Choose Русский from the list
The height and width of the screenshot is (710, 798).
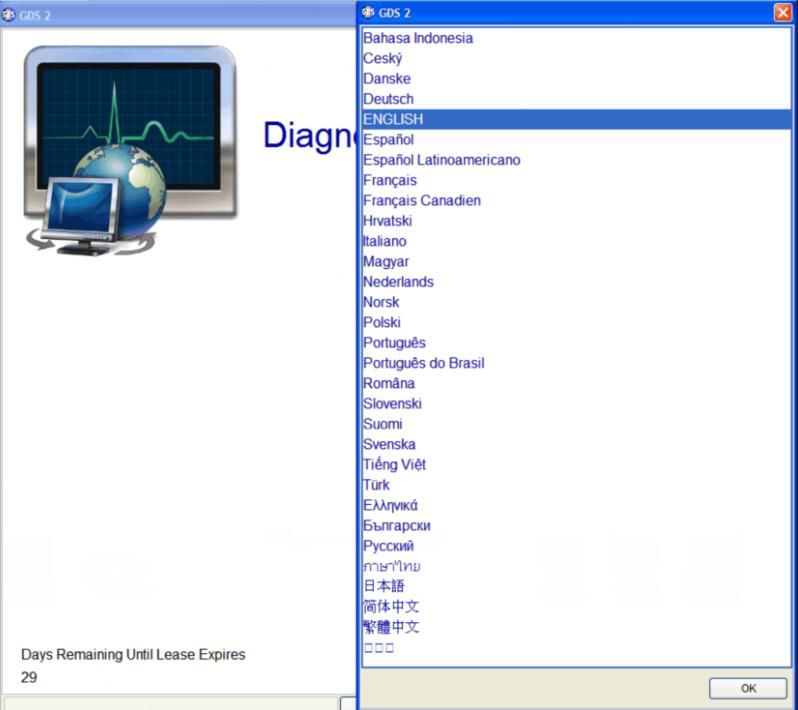tap(576, 546)
